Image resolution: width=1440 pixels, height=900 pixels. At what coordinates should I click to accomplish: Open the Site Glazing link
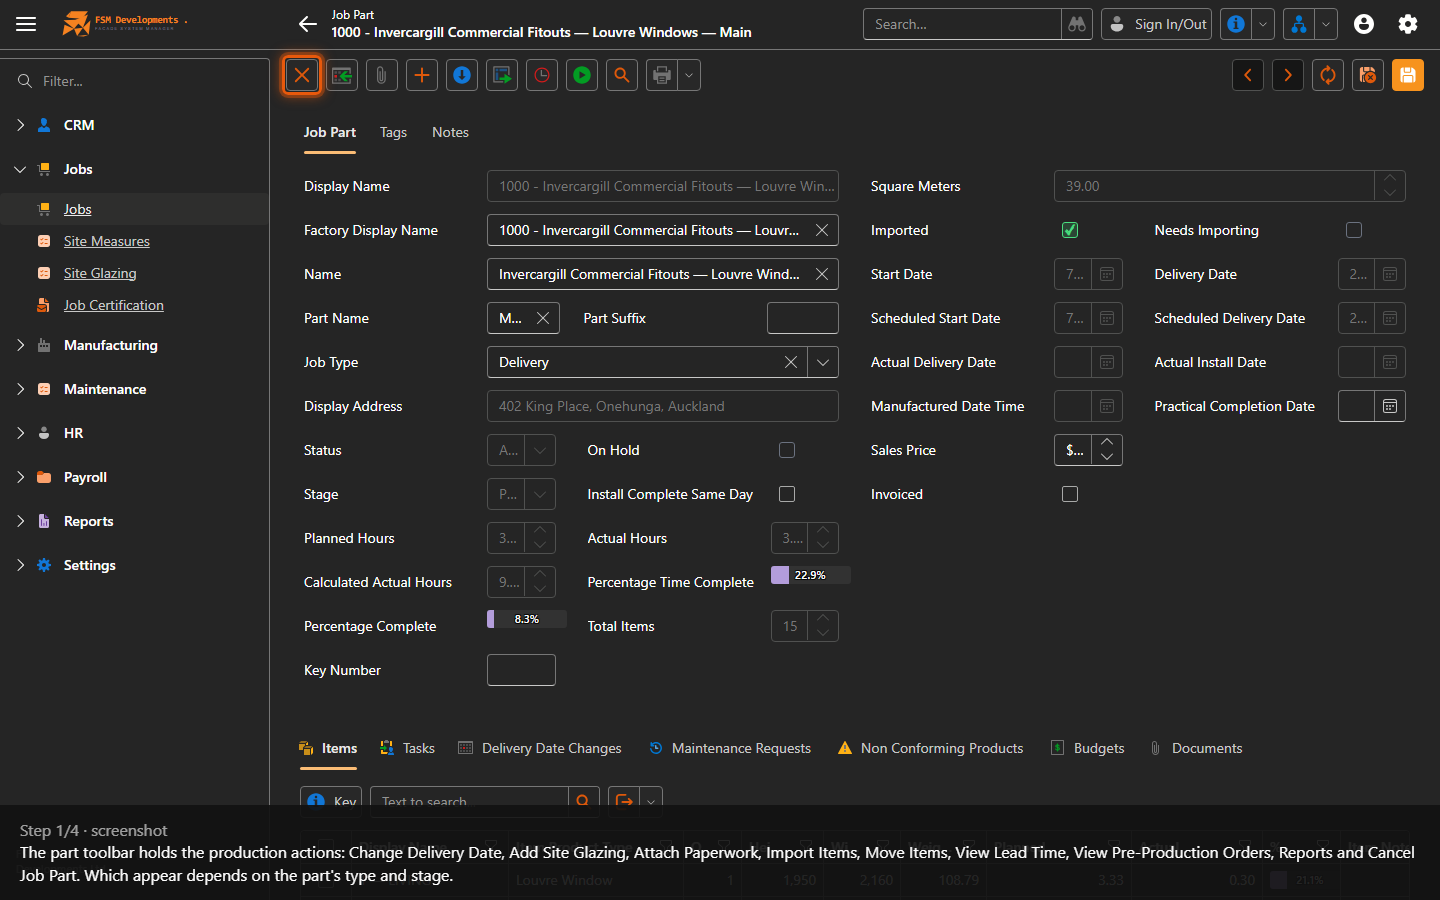100,273
